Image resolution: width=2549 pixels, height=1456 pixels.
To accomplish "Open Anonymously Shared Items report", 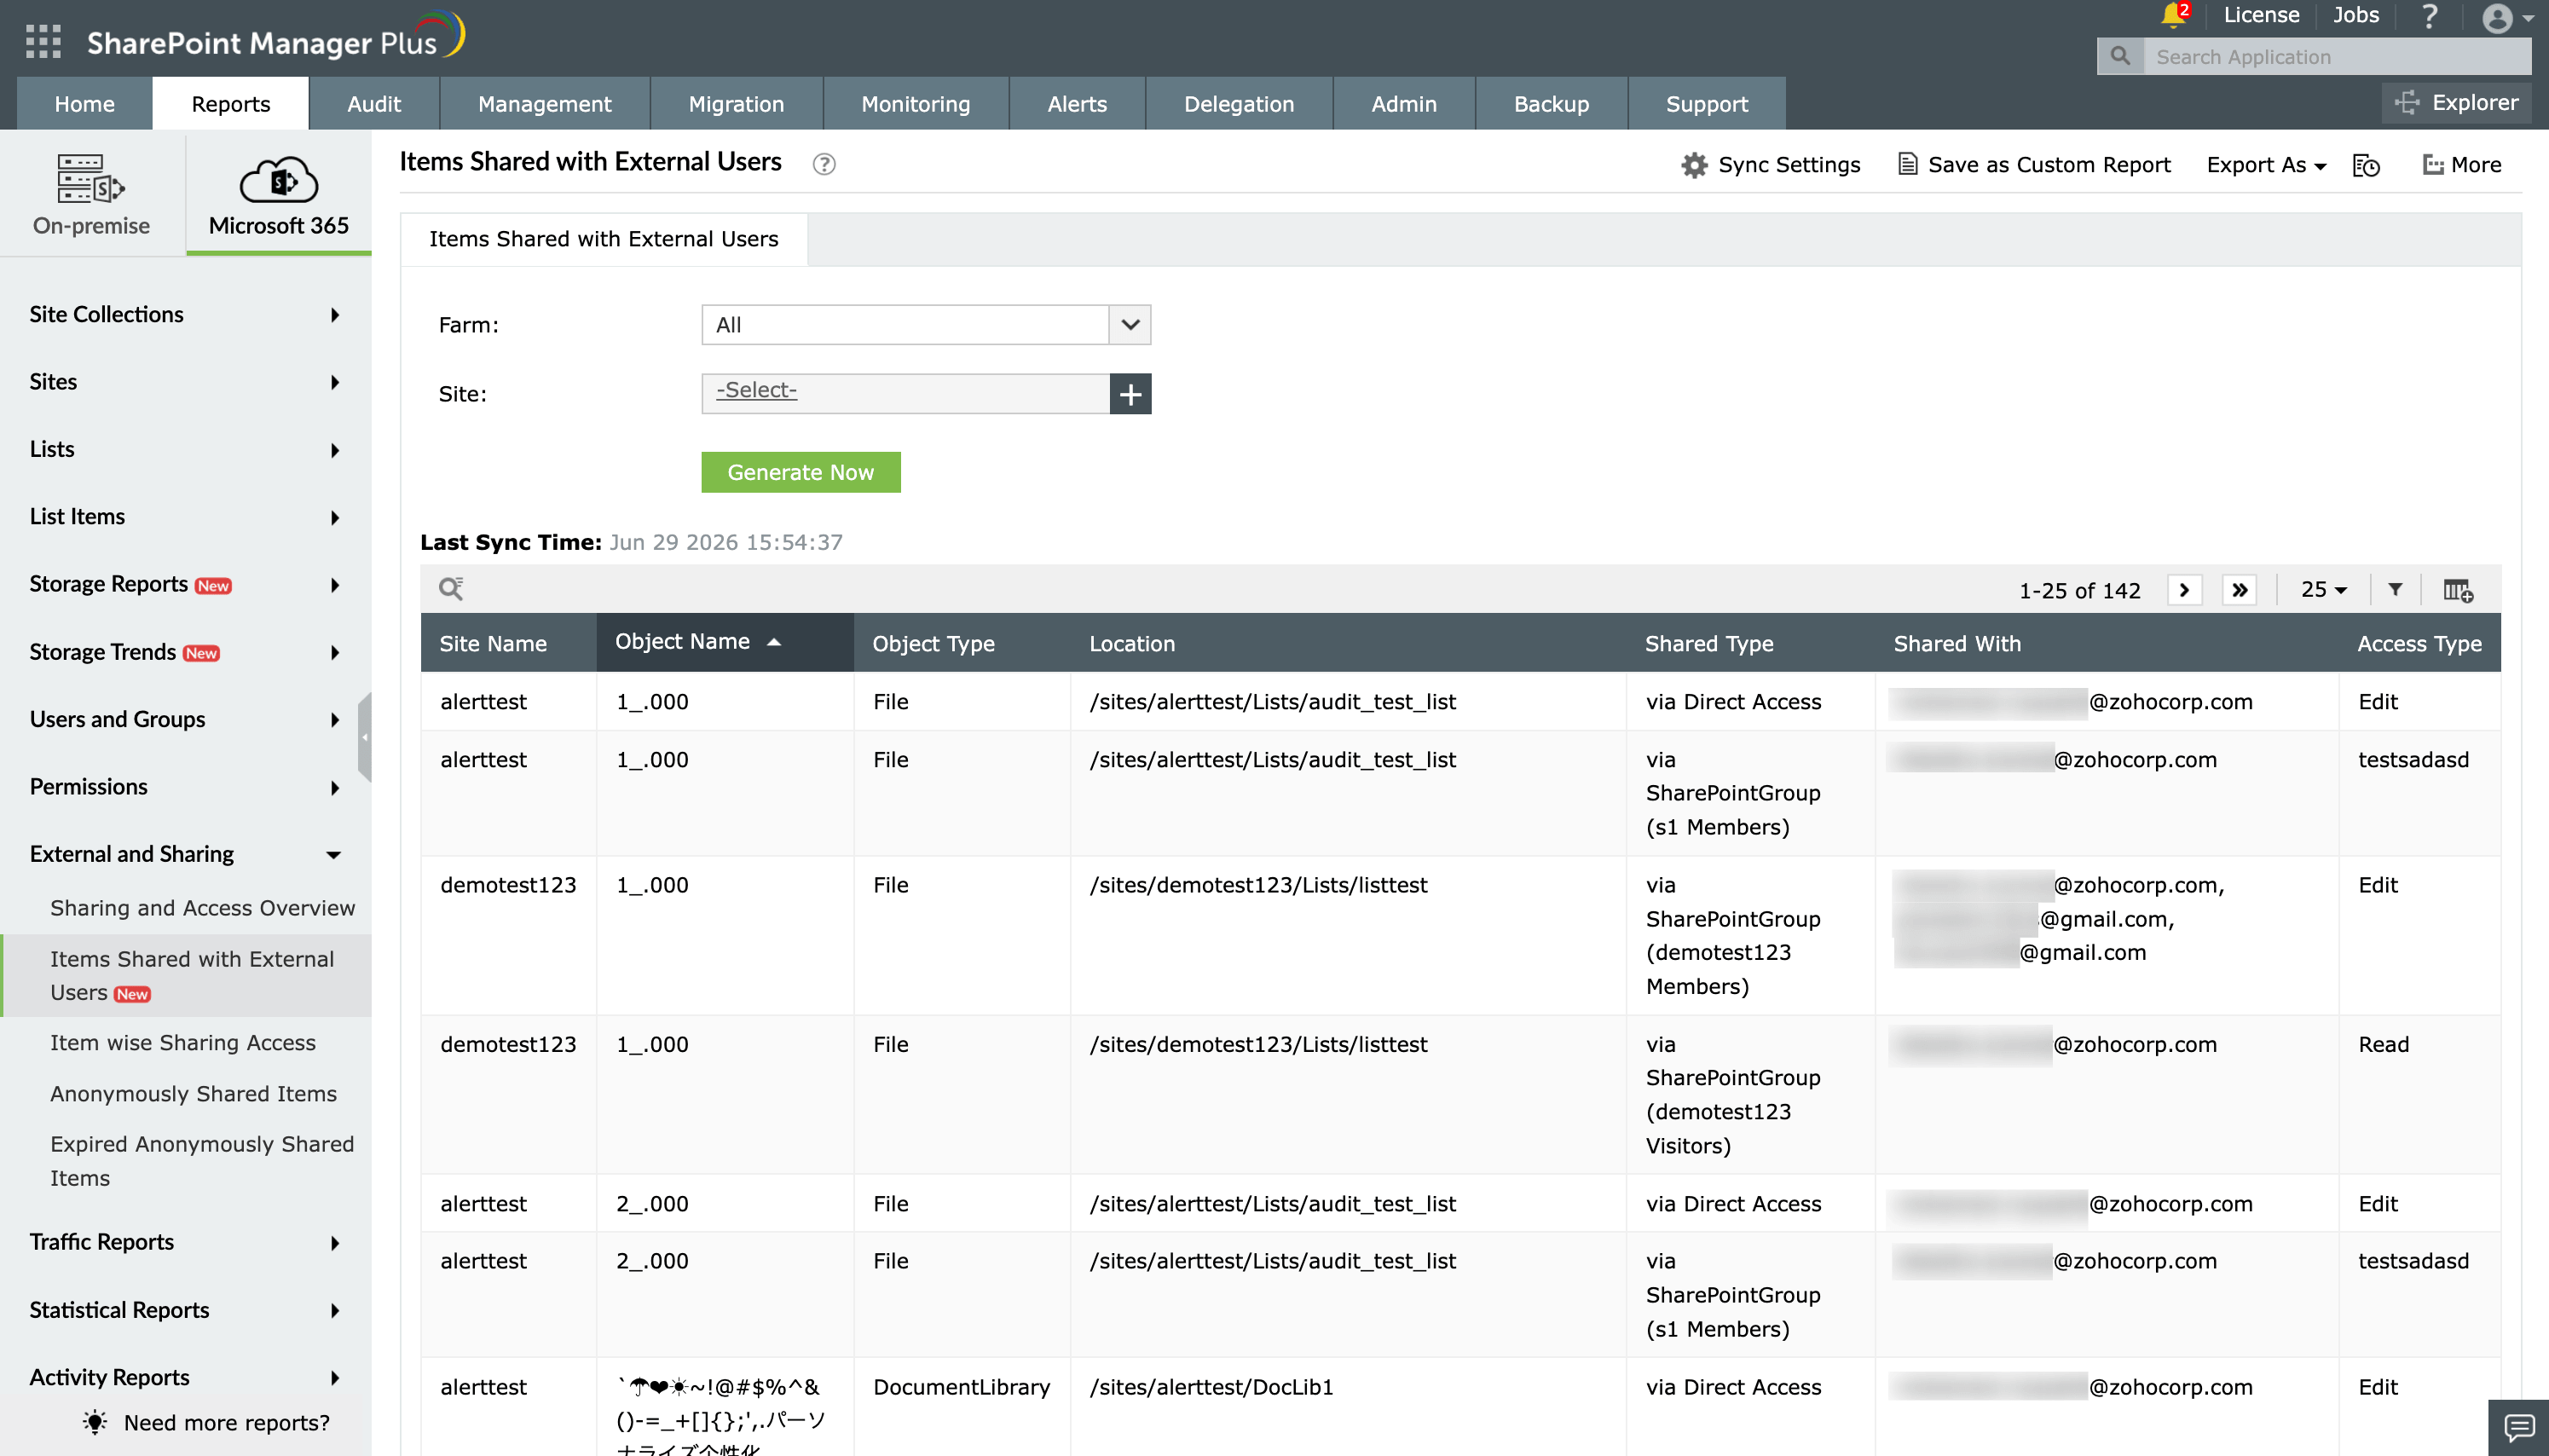I will click(194, 1094).
